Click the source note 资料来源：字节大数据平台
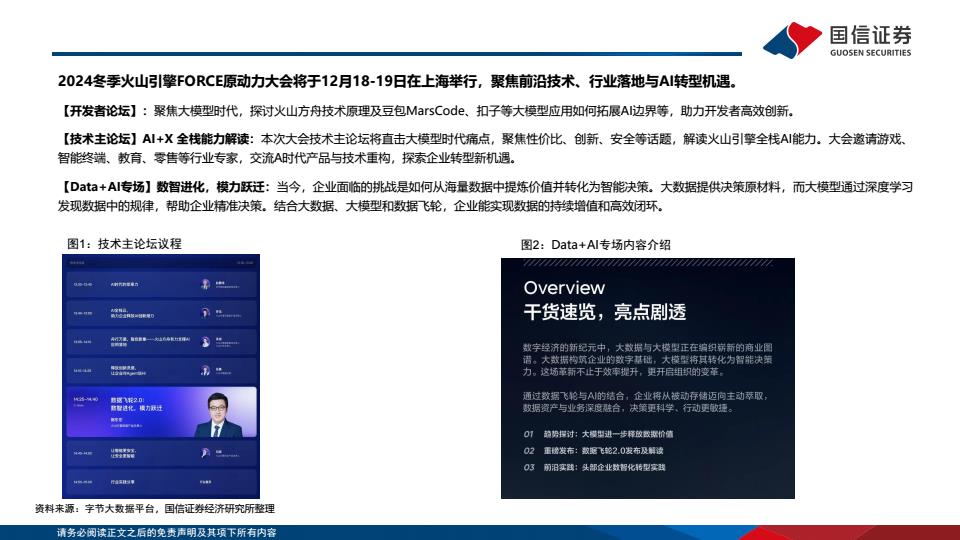The width and height of the screenshot is (960, 540). 155,508
